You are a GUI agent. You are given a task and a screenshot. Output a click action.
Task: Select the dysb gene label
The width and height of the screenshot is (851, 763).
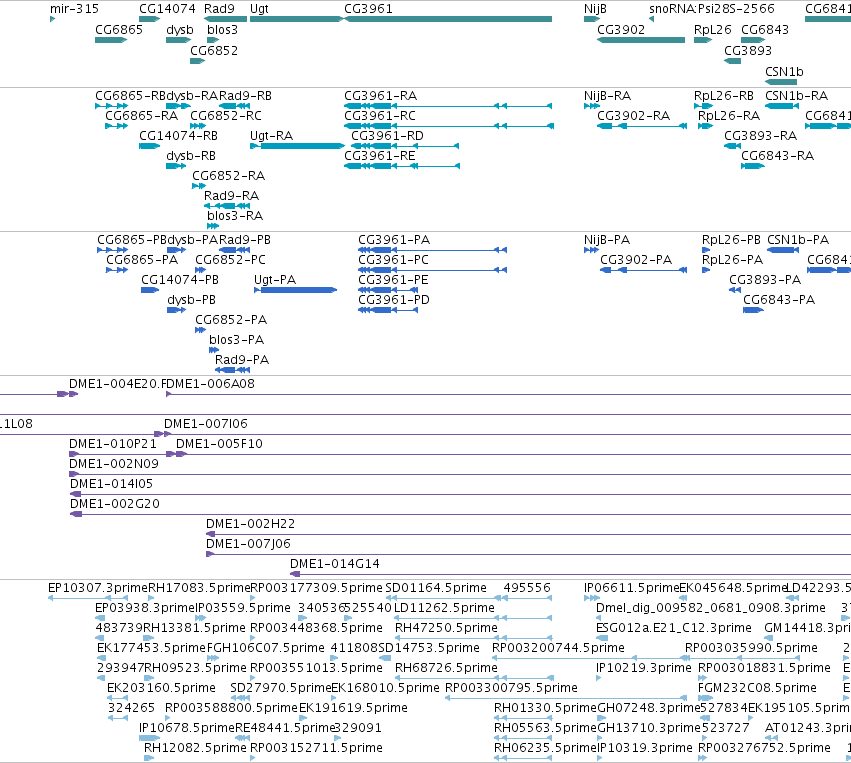(180, 29)
